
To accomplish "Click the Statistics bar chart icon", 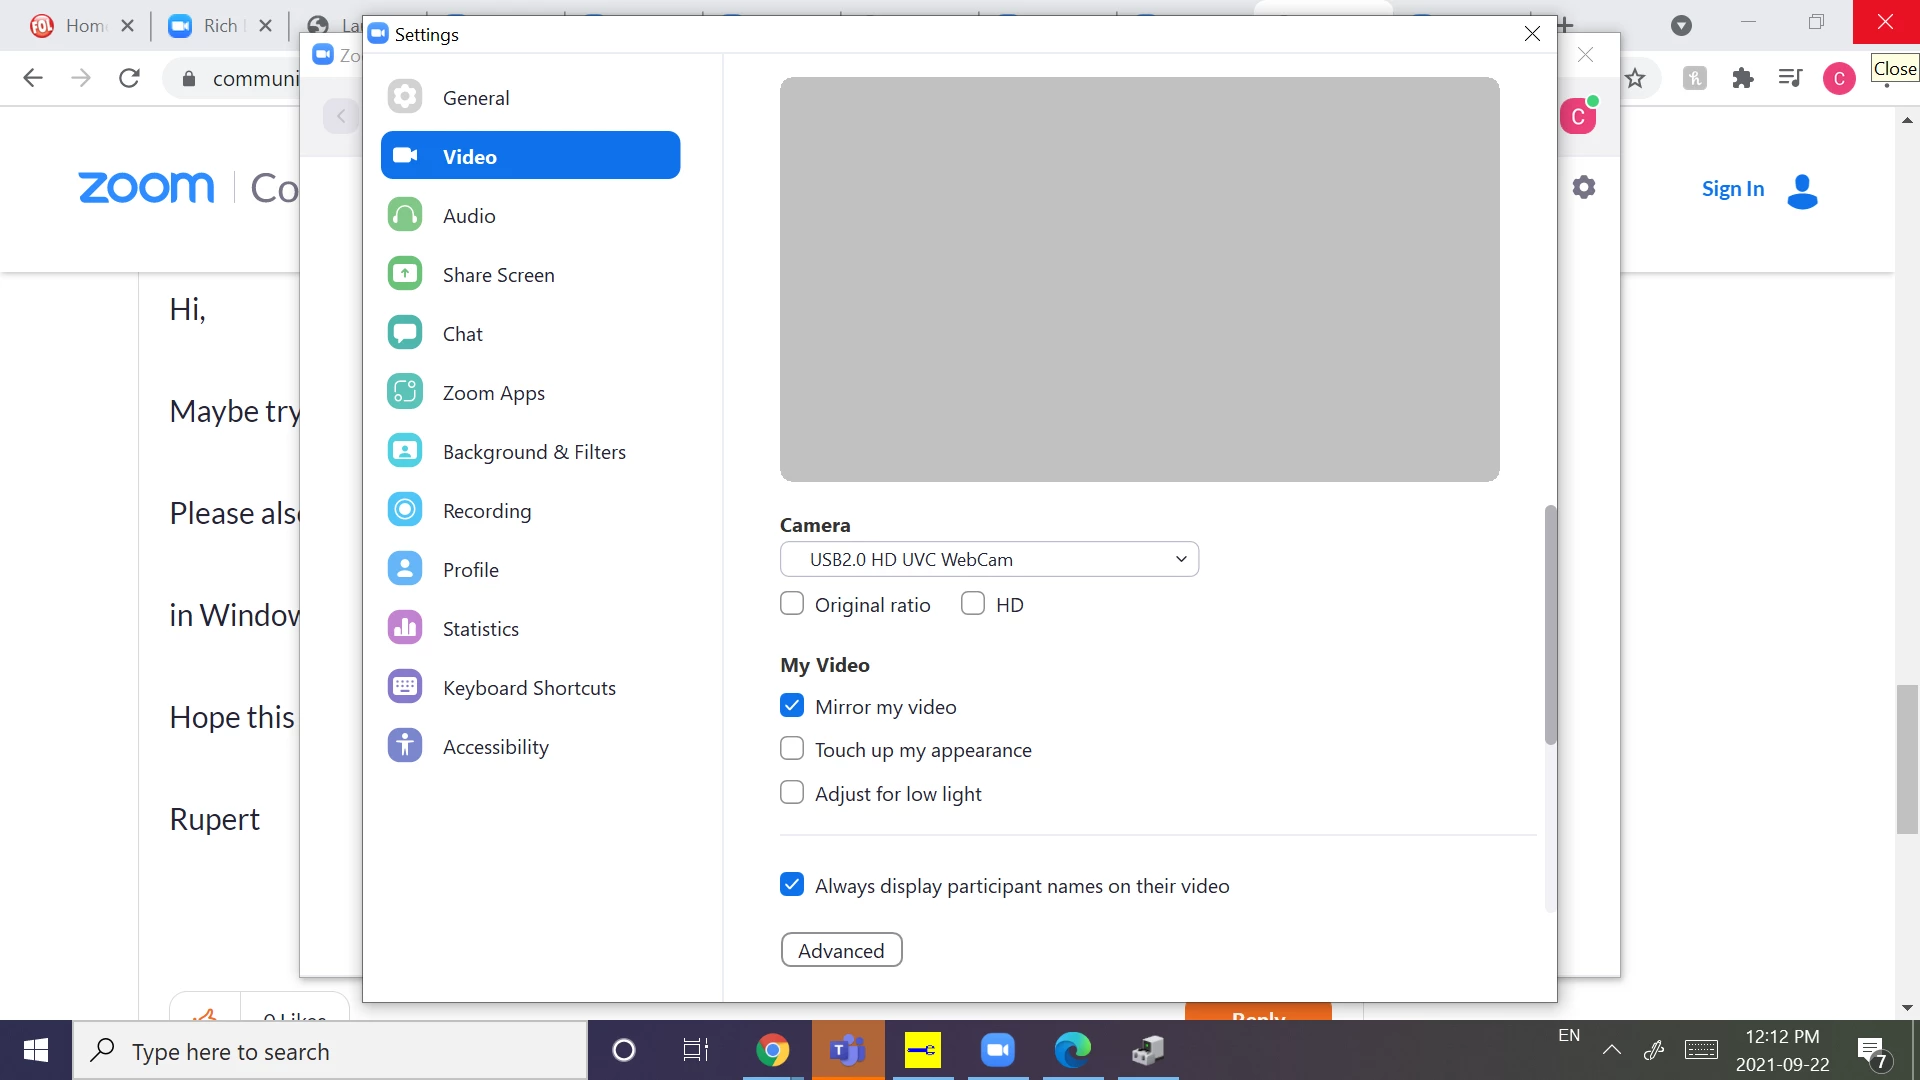I will 405,628.
